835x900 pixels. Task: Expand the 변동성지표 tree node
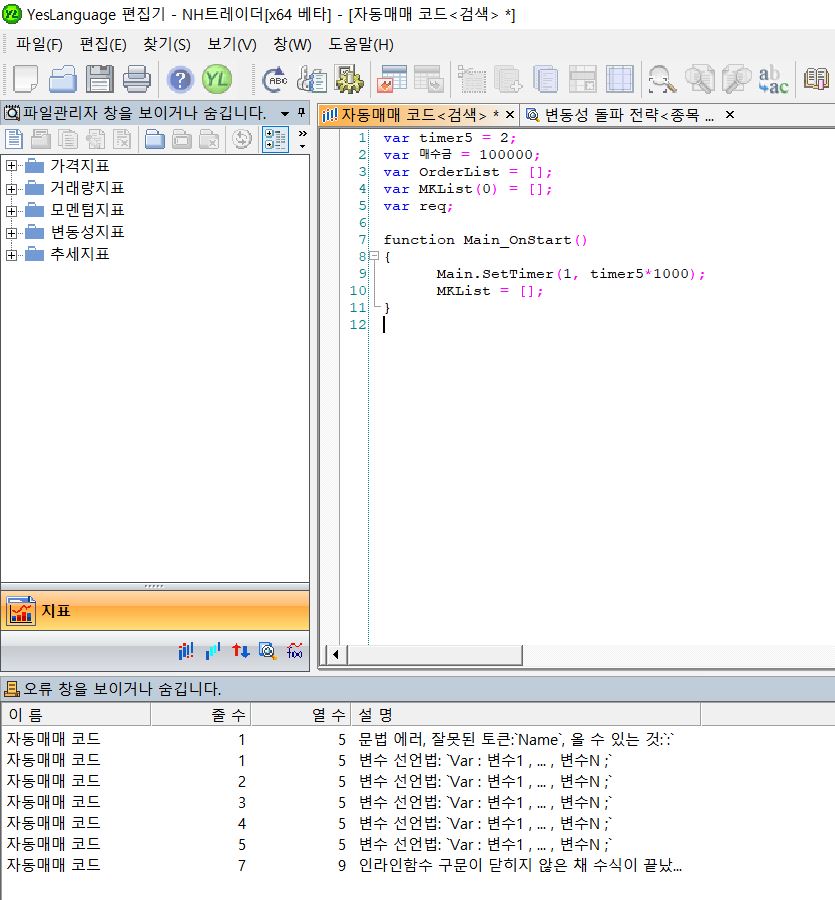coord(12,232)
